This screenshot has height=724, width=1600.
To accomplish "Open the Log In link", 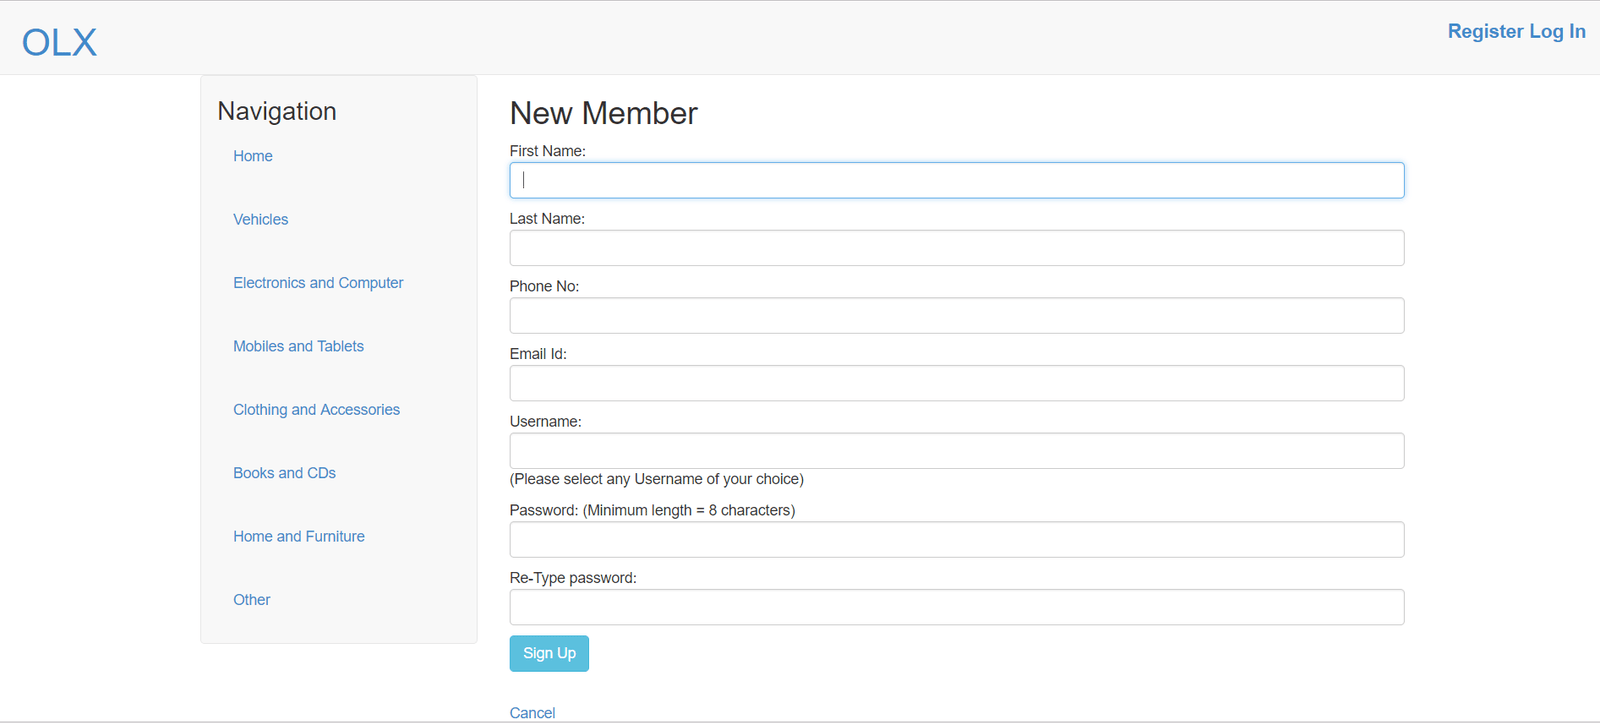I will tap(1557, 31).
